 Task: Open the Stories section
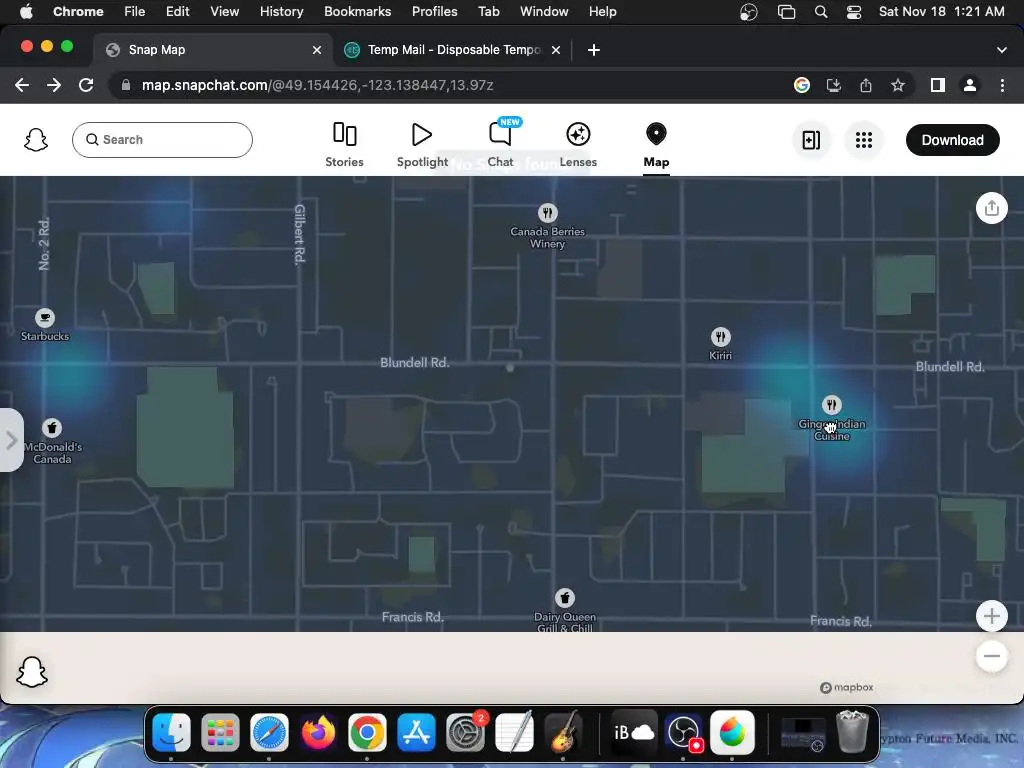344,145
